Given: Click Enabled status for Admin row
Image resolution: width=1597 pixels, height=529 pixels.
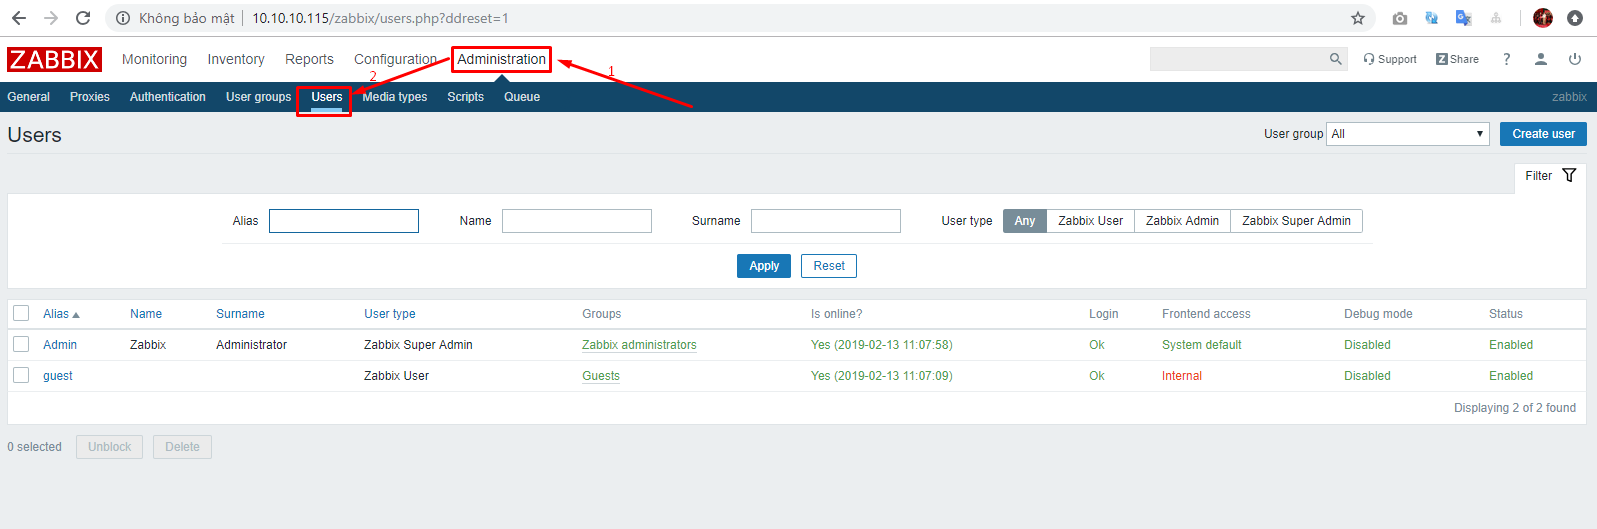Looking at the screenshot, I should click(1511, 345).
